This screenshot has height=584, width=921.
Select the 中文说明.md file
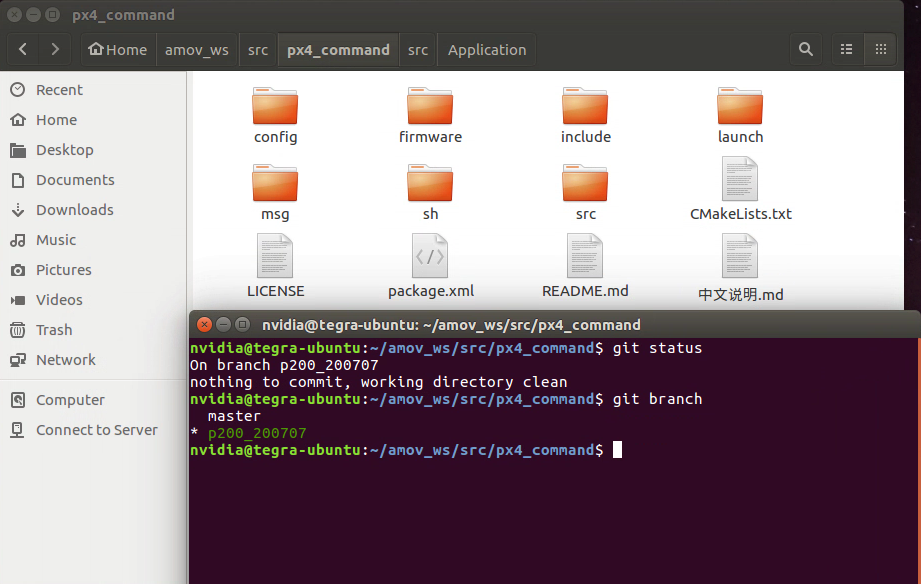[740, 268]
